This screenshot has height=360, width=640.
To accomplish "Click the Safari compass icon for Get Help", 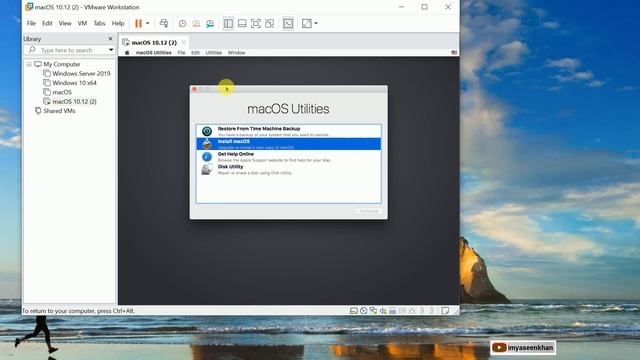I will (207, 157).
